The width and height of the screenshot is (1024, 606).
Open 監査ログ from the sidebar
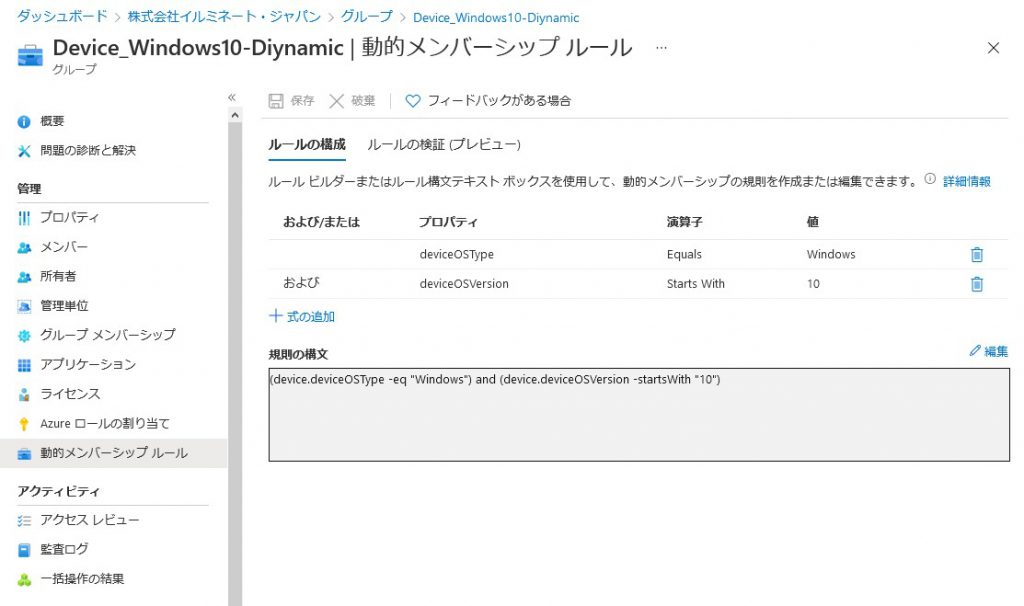click(63, 549)
